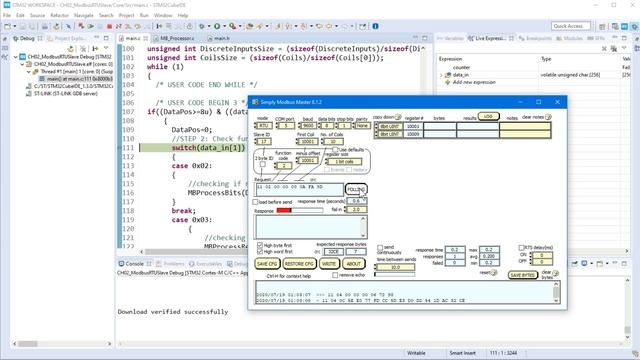The height and width of the screenshot is (360, 640).
Task: Click the copy down icon in Modbus window
Action: [x=398, y=117]
